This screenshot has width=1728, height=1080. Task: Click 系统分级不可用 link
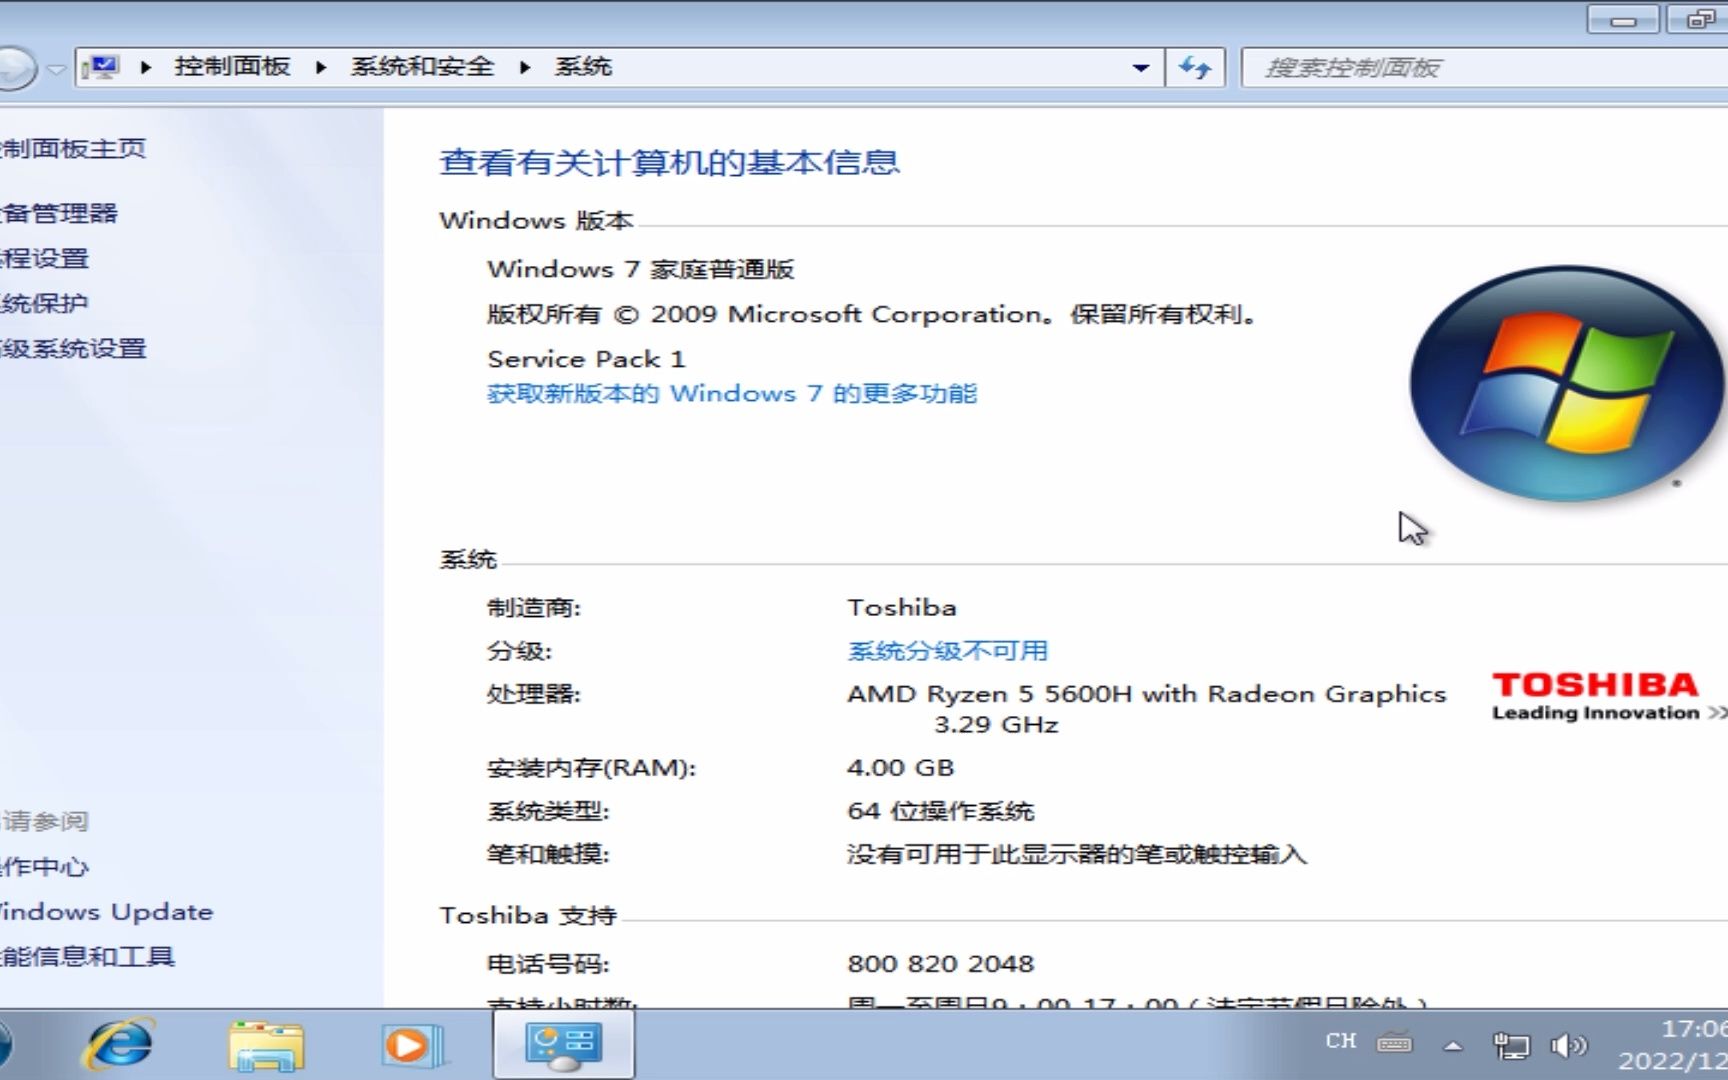947,651
